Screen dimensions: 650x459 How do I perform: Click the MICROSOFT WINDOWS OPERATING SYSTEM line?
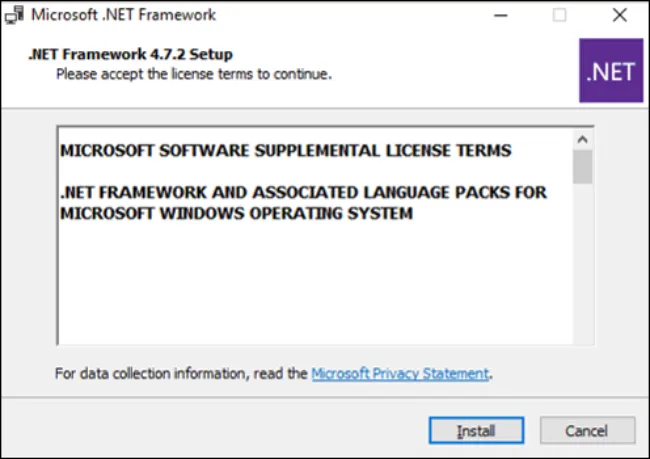coord(236,214)
